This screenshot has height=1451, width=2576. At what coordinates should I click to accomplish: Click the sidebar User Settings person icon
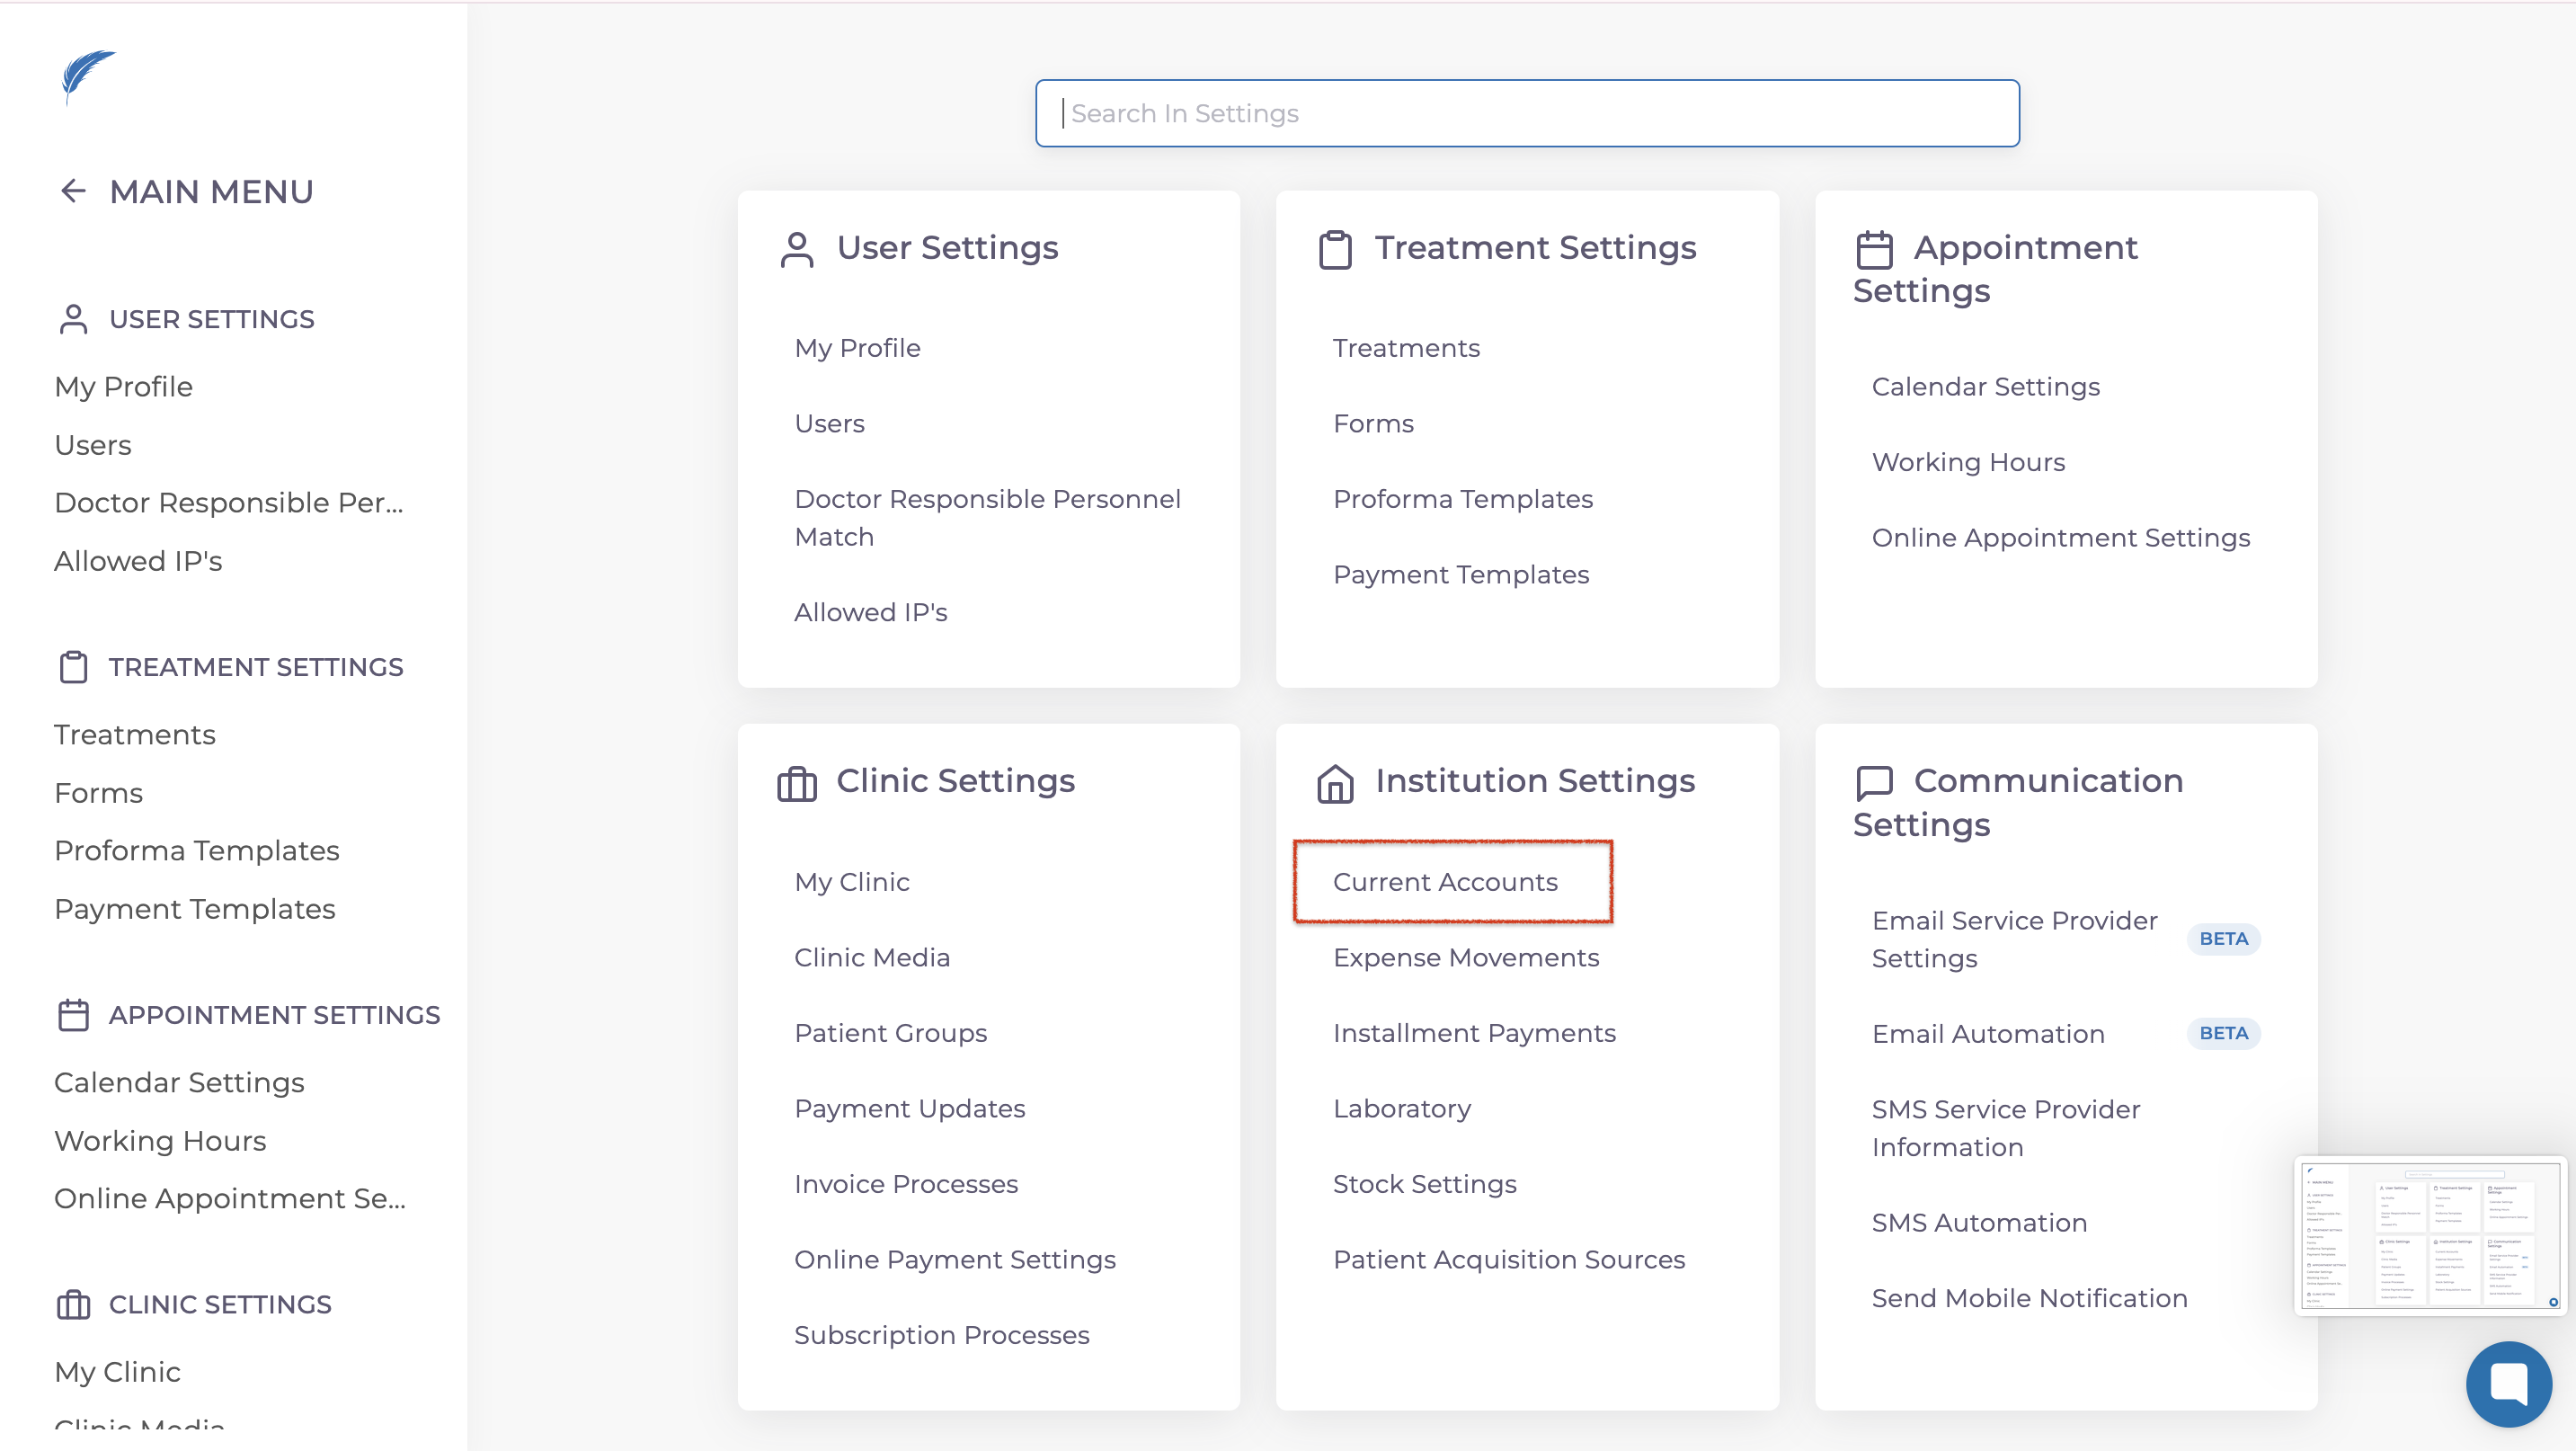pyautogui.click(x=73, y=319)
